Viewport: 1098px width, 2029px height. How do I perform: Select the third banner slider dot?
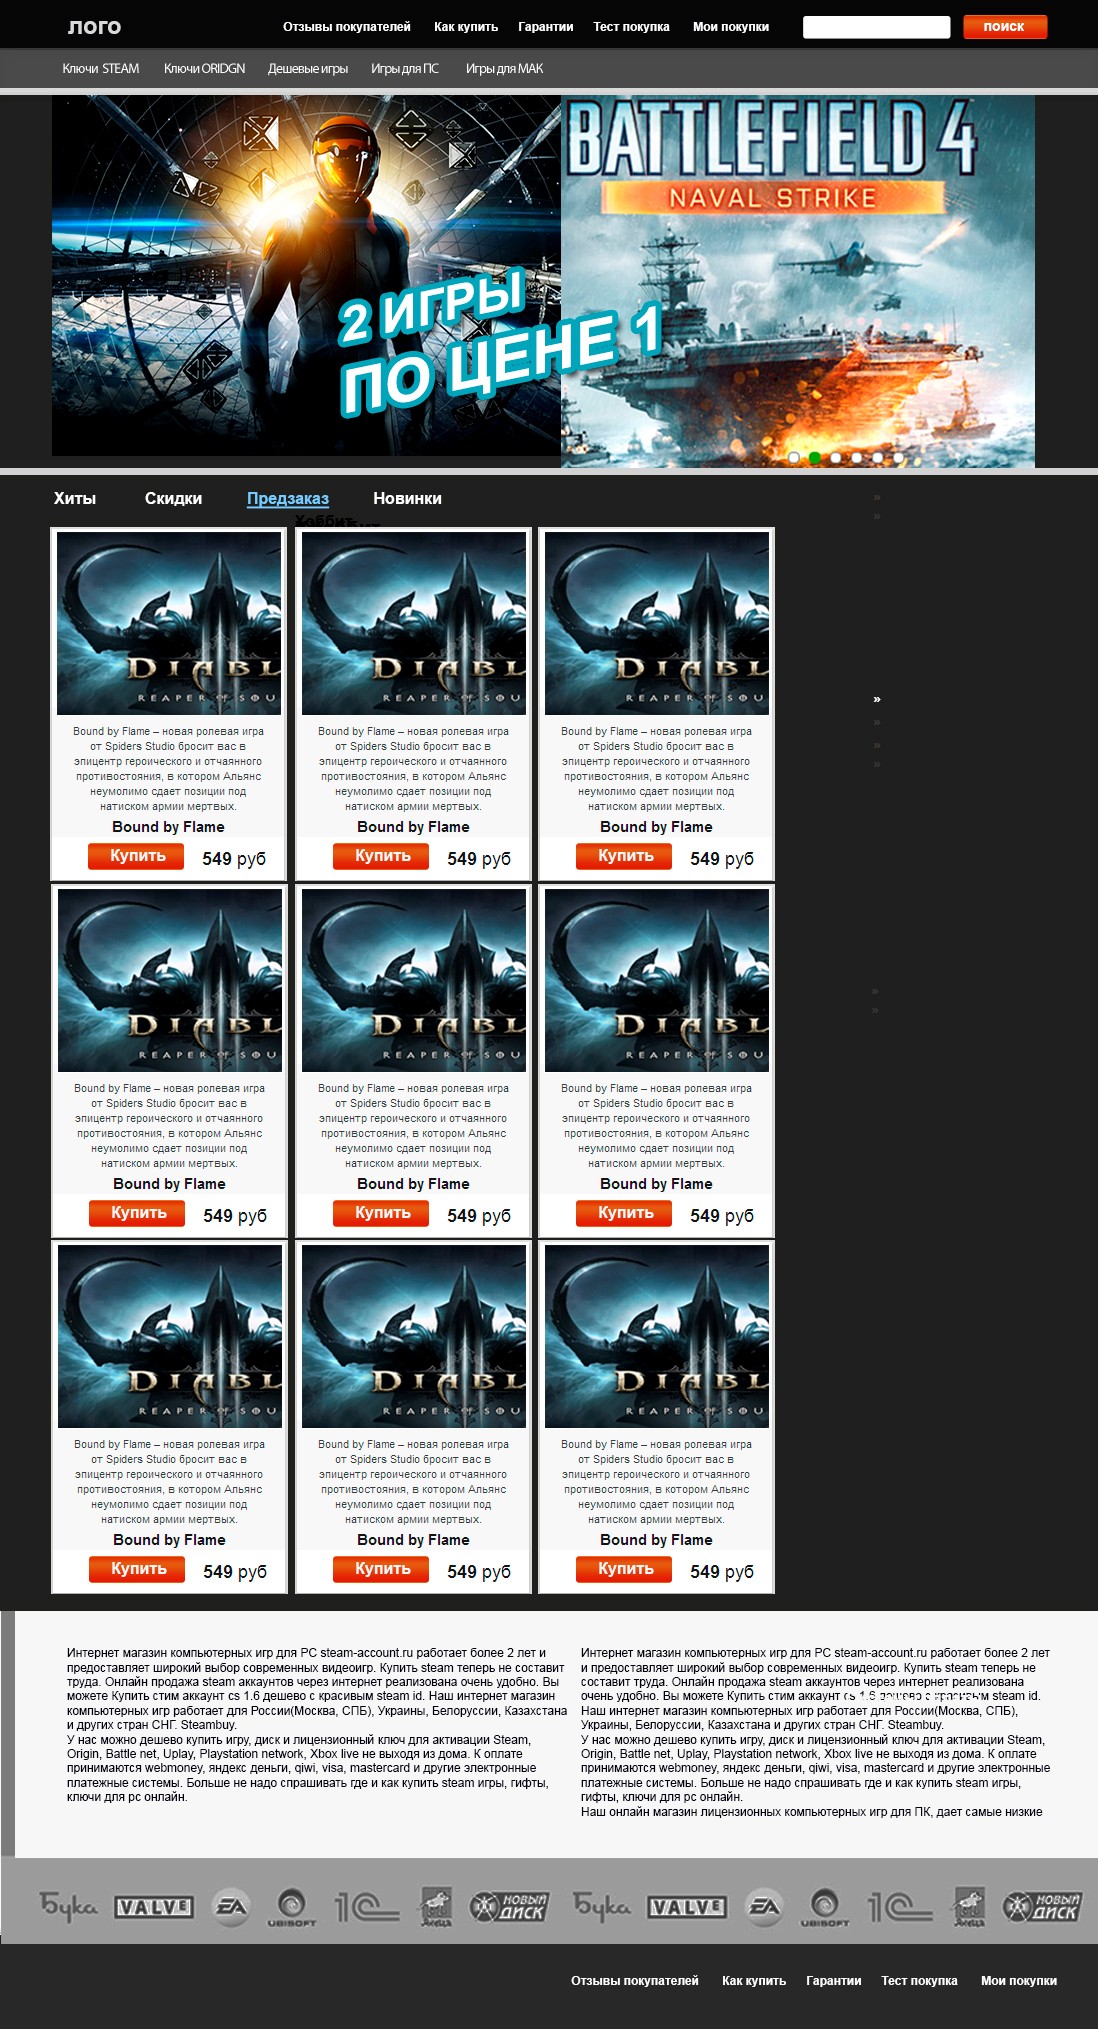[x=836, y=457]
